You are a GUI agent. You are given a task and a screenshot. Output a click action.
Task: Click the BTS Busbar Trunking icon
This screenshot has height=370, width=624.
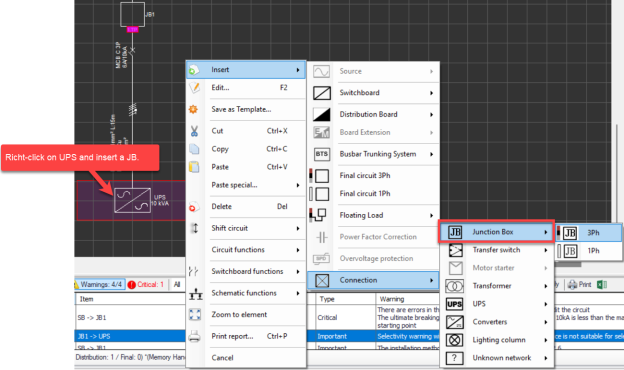(322, 154)
